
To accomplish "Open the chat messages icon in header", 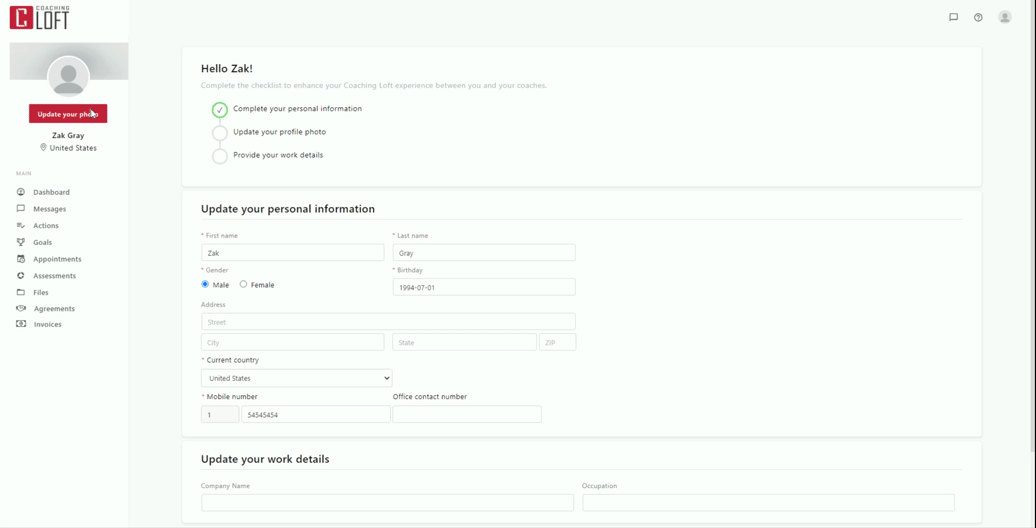I will [x=953, y=17].
